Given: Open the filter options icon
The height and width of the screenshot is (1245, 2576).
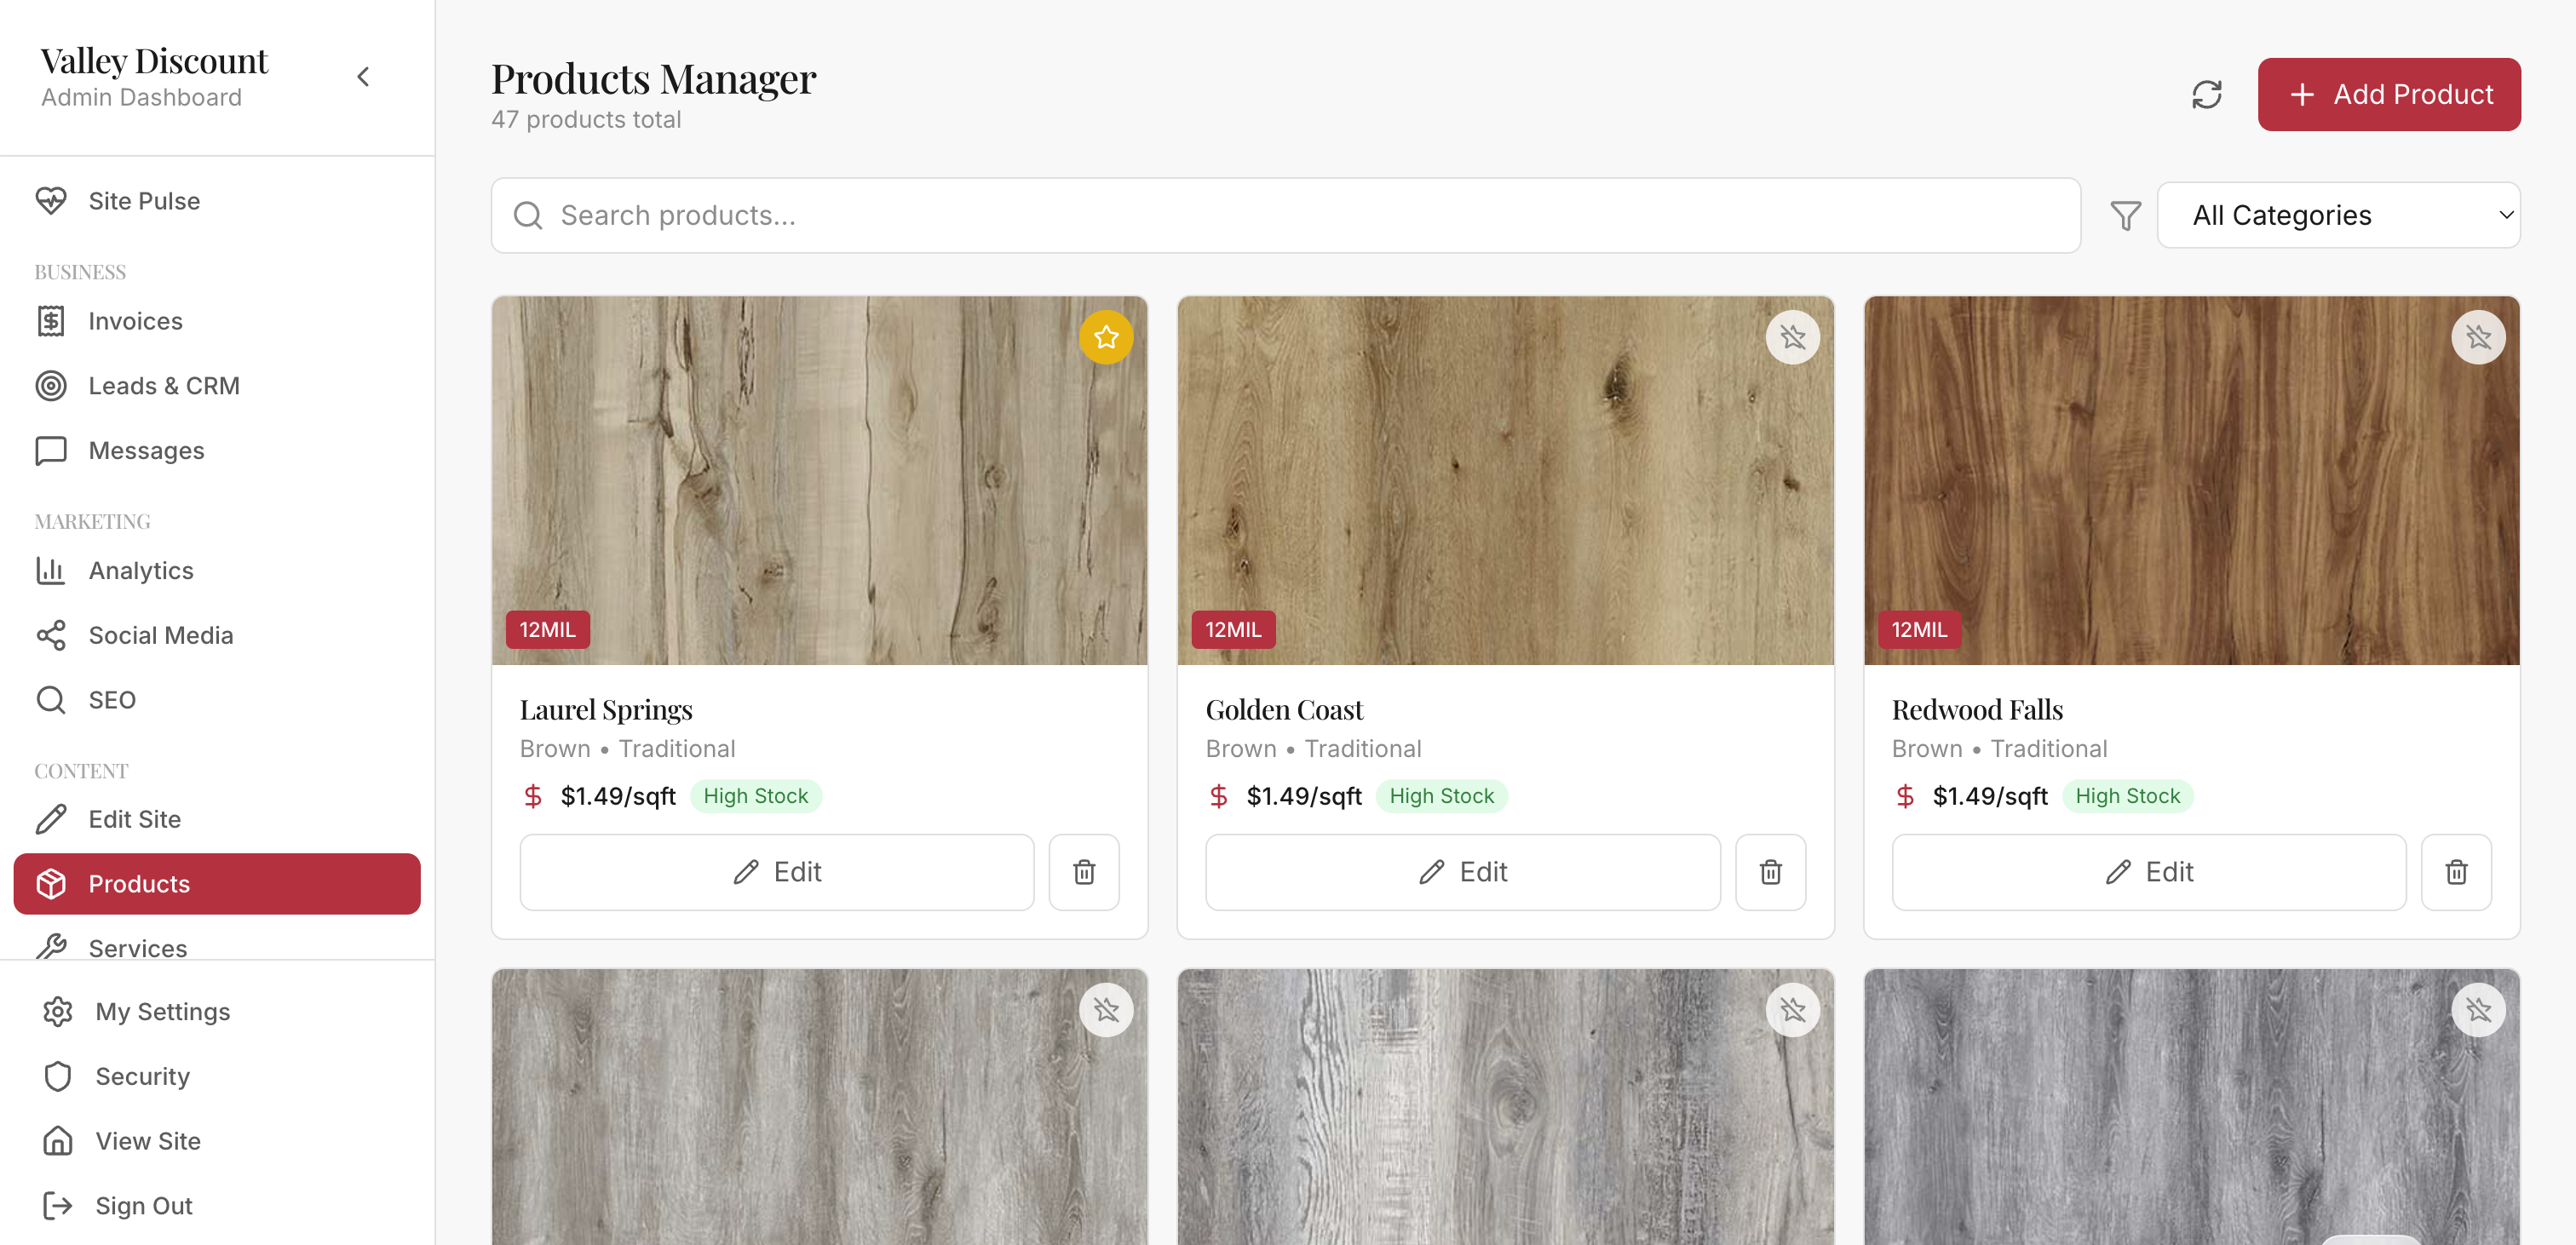Looking at the screenshot, I should [x=2126, y=214].
